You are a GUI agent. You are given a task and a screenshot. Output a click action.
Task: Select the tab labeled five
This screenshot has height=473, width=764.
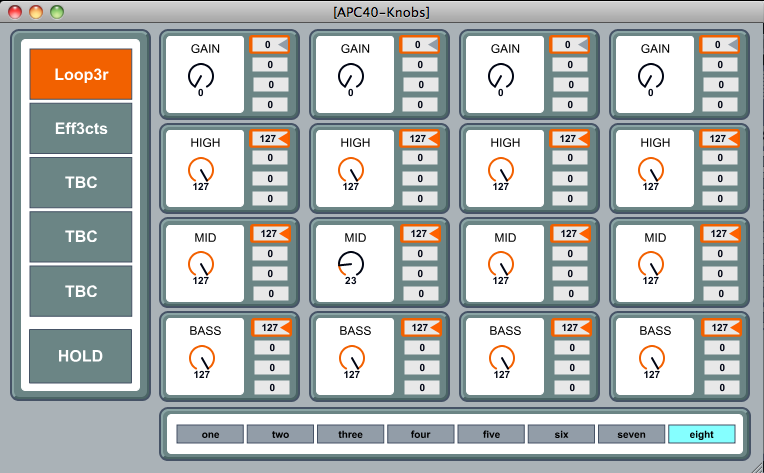coord(491,434)
